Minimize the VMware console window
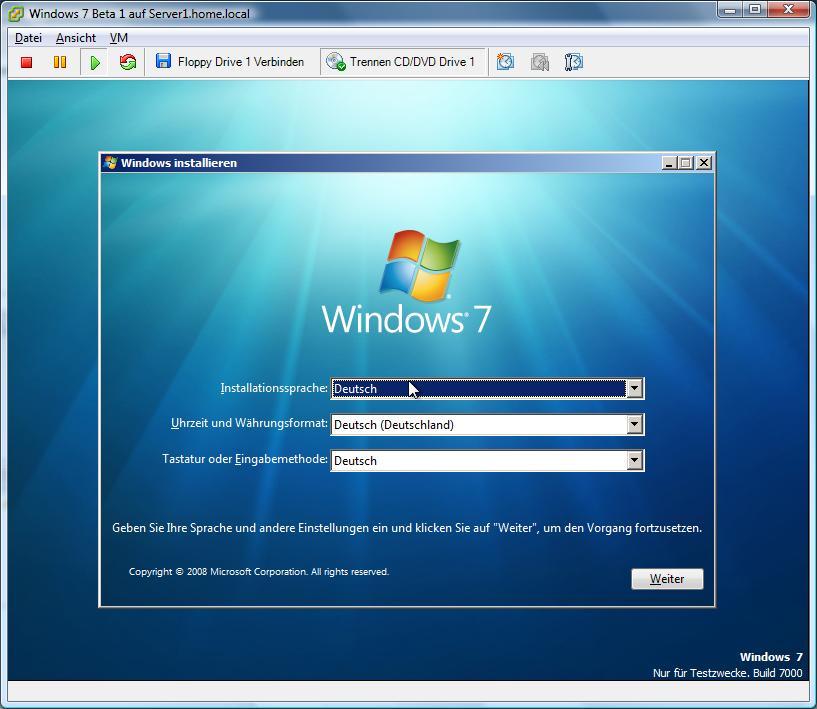 tap(731, 9)
